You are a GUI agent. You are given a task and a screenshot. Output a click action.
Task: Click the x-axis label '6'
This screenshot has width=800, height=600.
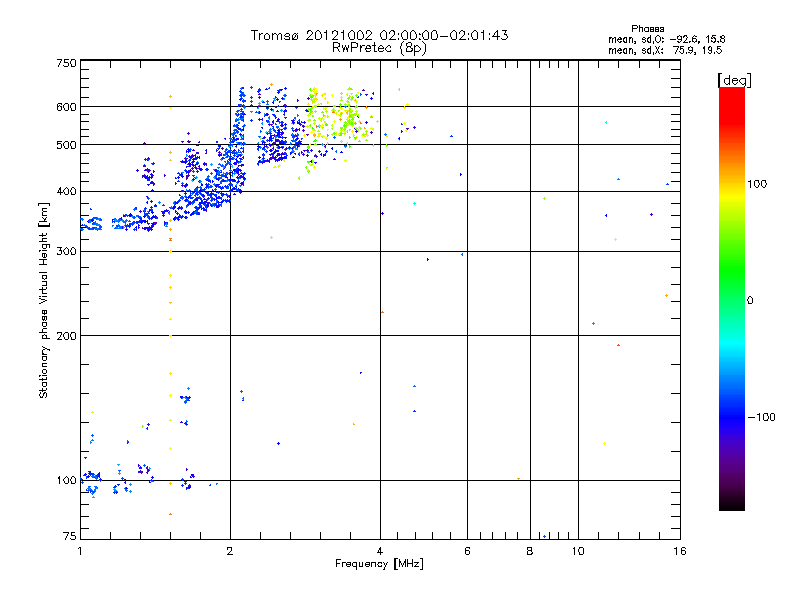click(x=467, y=551)
